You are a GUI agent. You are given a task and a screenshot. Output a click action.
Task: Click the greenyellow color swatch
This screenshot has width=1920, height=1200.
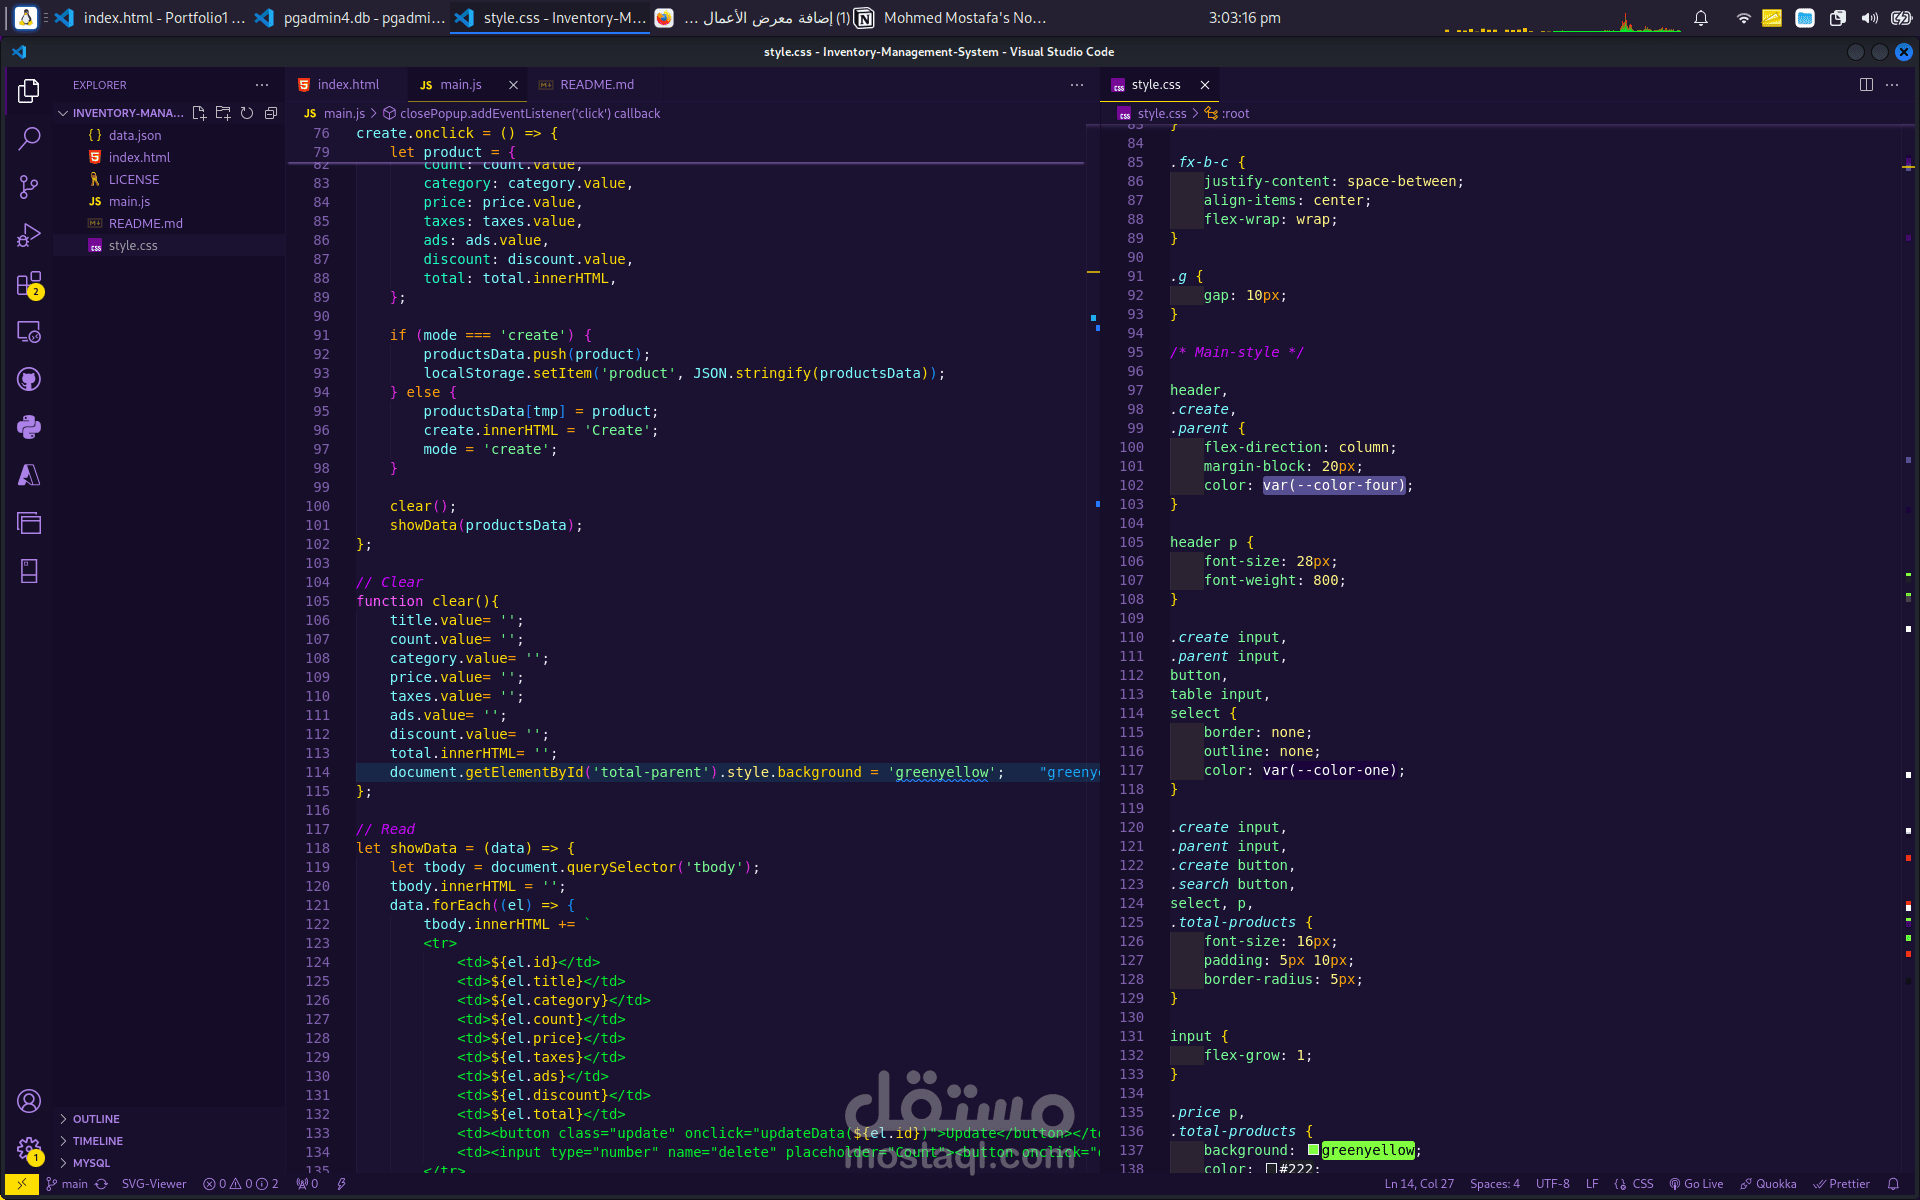pyautogui.click(x=1313, y=1150)
